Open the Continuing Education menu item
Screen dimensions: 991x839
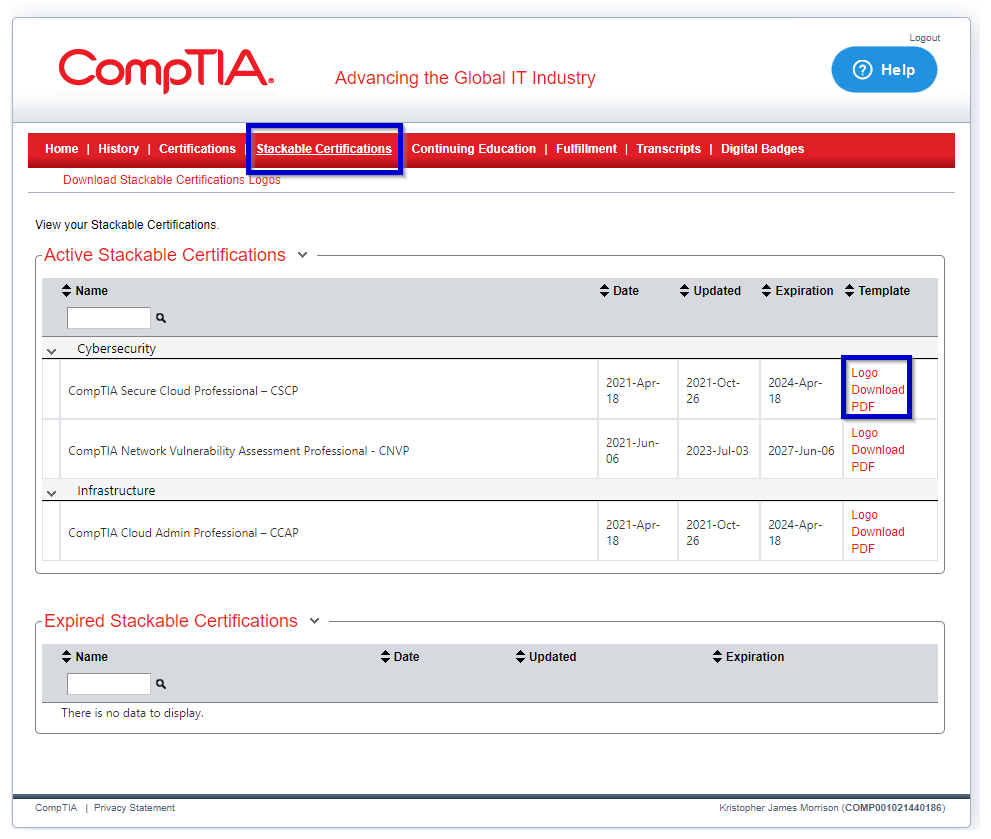click(473, 149)
